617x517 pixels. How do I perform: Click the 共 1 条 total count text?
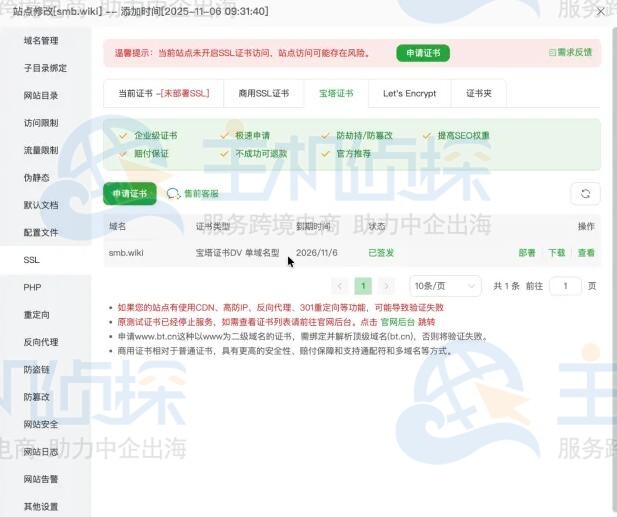506,286
